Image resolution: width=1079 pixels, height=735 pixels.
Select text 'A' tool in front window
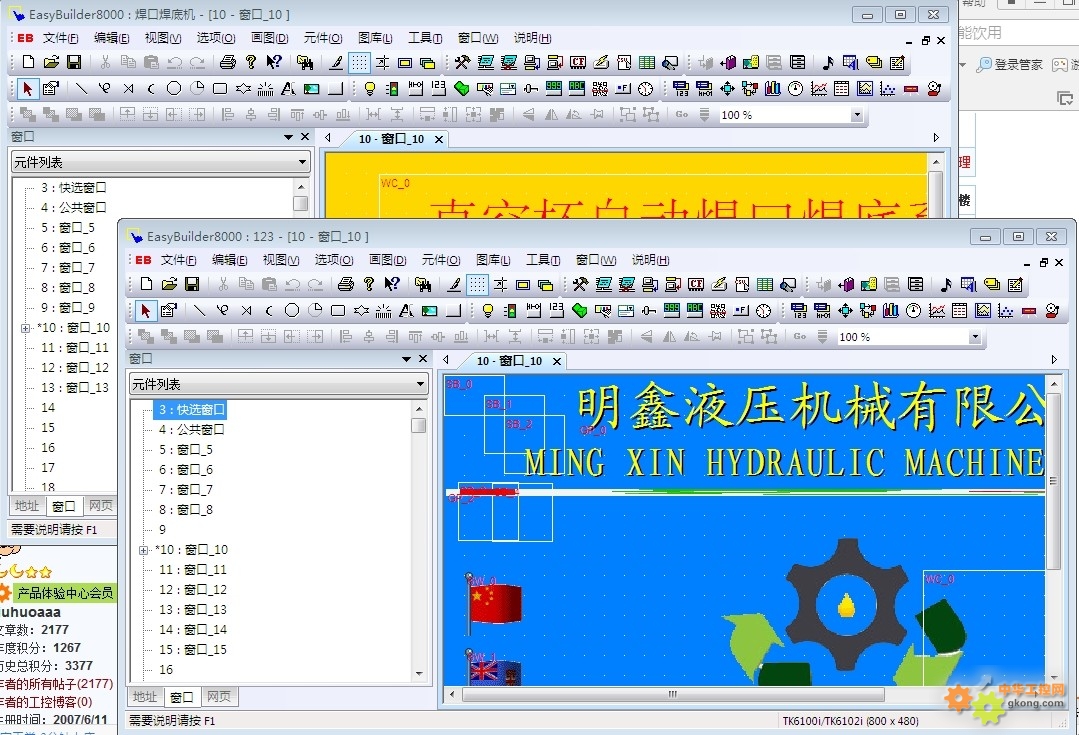pos(406,310)
